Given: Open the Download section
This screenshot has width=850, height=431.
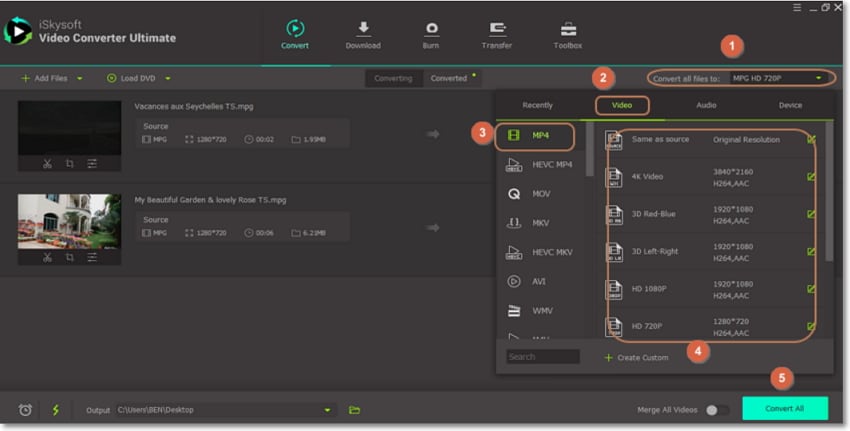Looking at the screenshot, I should pos(363,35).
